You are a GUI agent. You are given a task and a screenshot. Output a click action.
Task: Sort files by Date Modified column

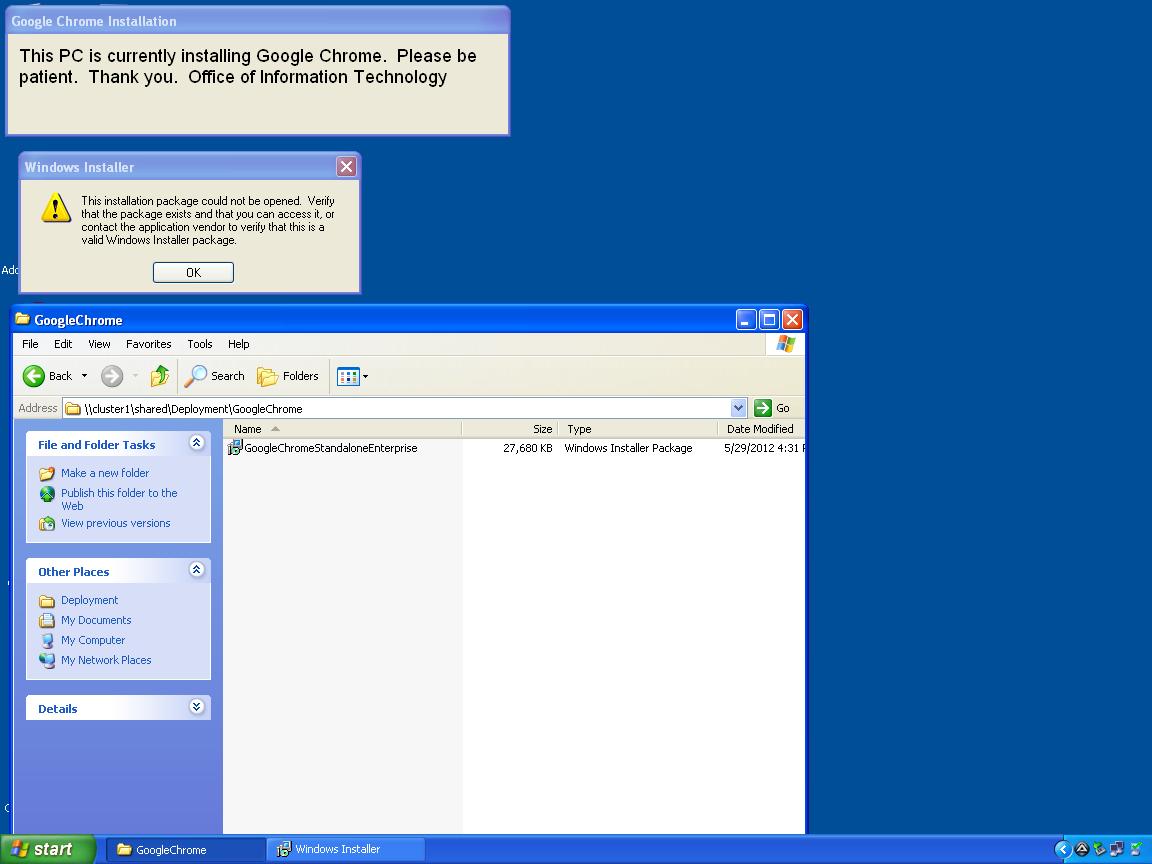tap(760, 429)
